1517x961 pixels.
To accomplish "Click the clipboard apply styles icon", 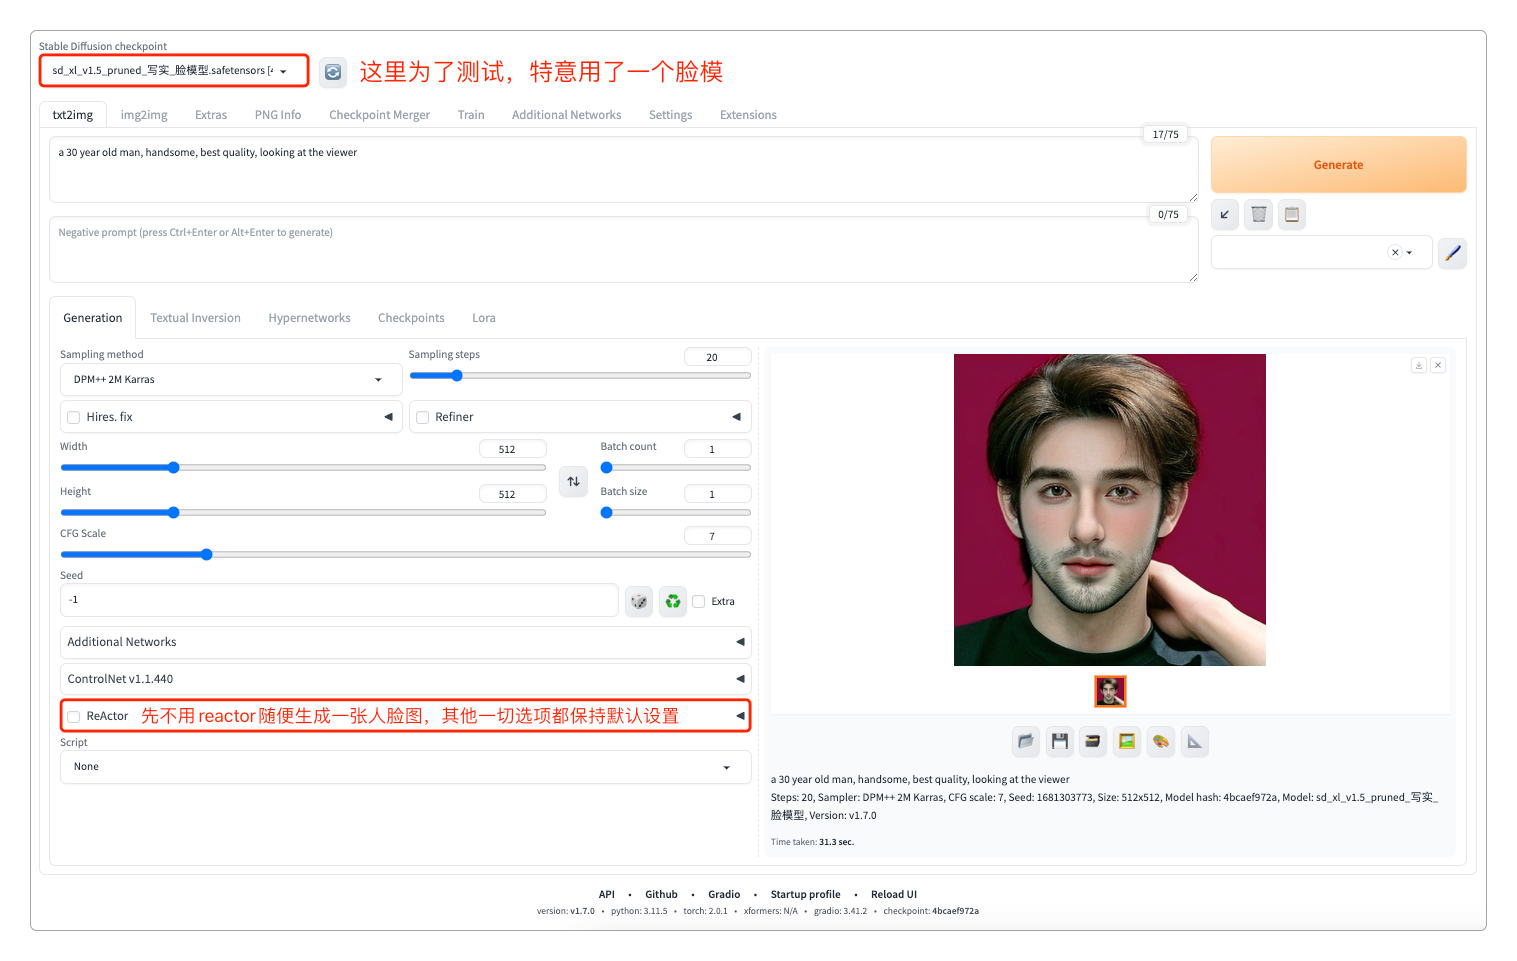I will pos(1292,214).
